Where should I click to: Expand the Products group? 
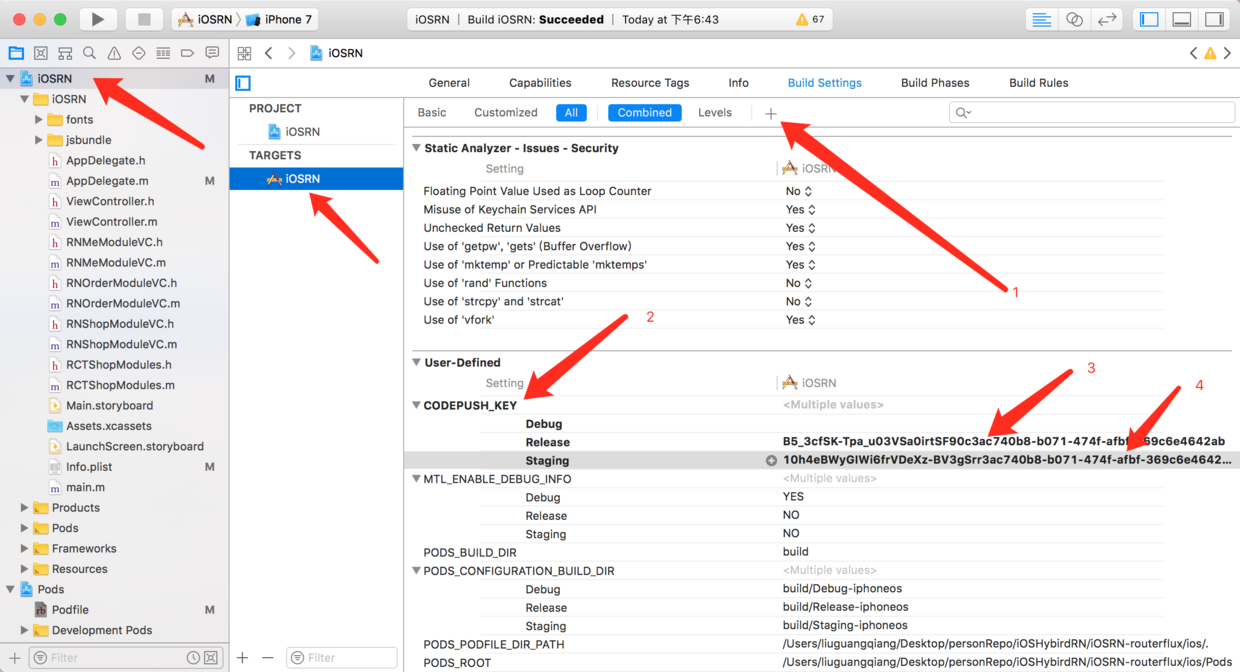coord(24,508)
